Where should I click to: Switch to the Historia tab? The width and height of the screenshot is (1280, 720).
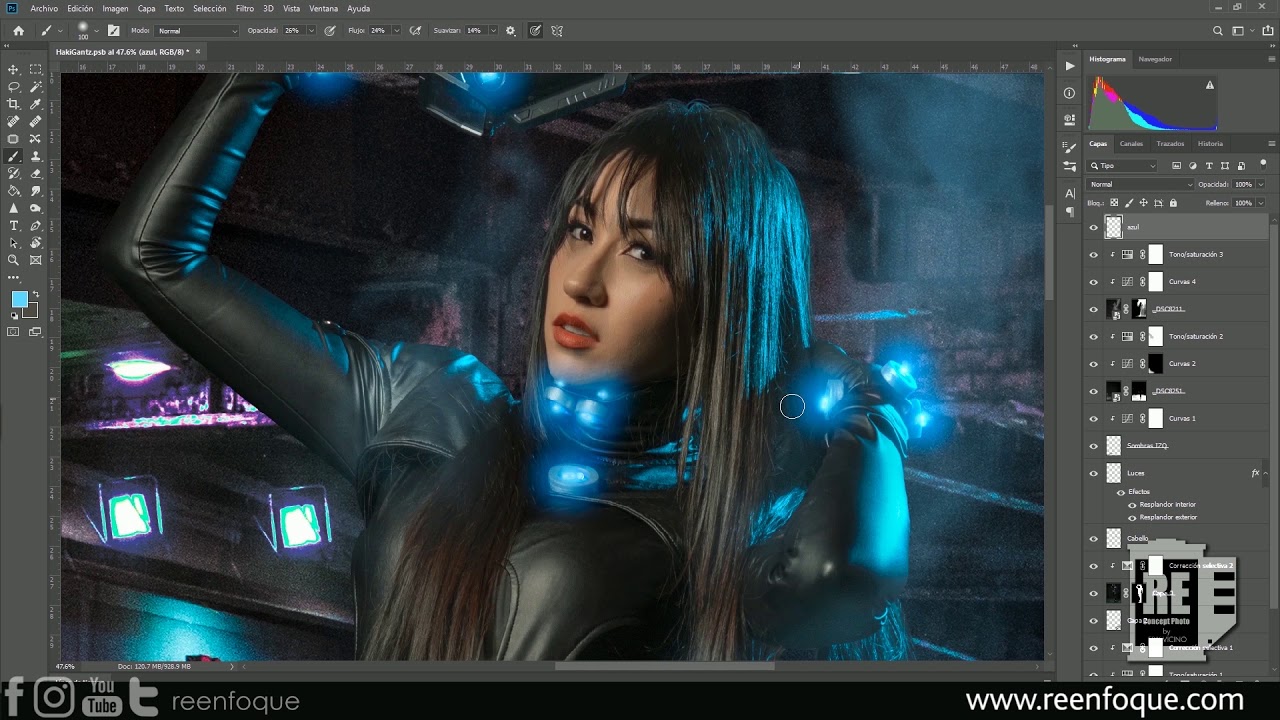(1210, 143)
